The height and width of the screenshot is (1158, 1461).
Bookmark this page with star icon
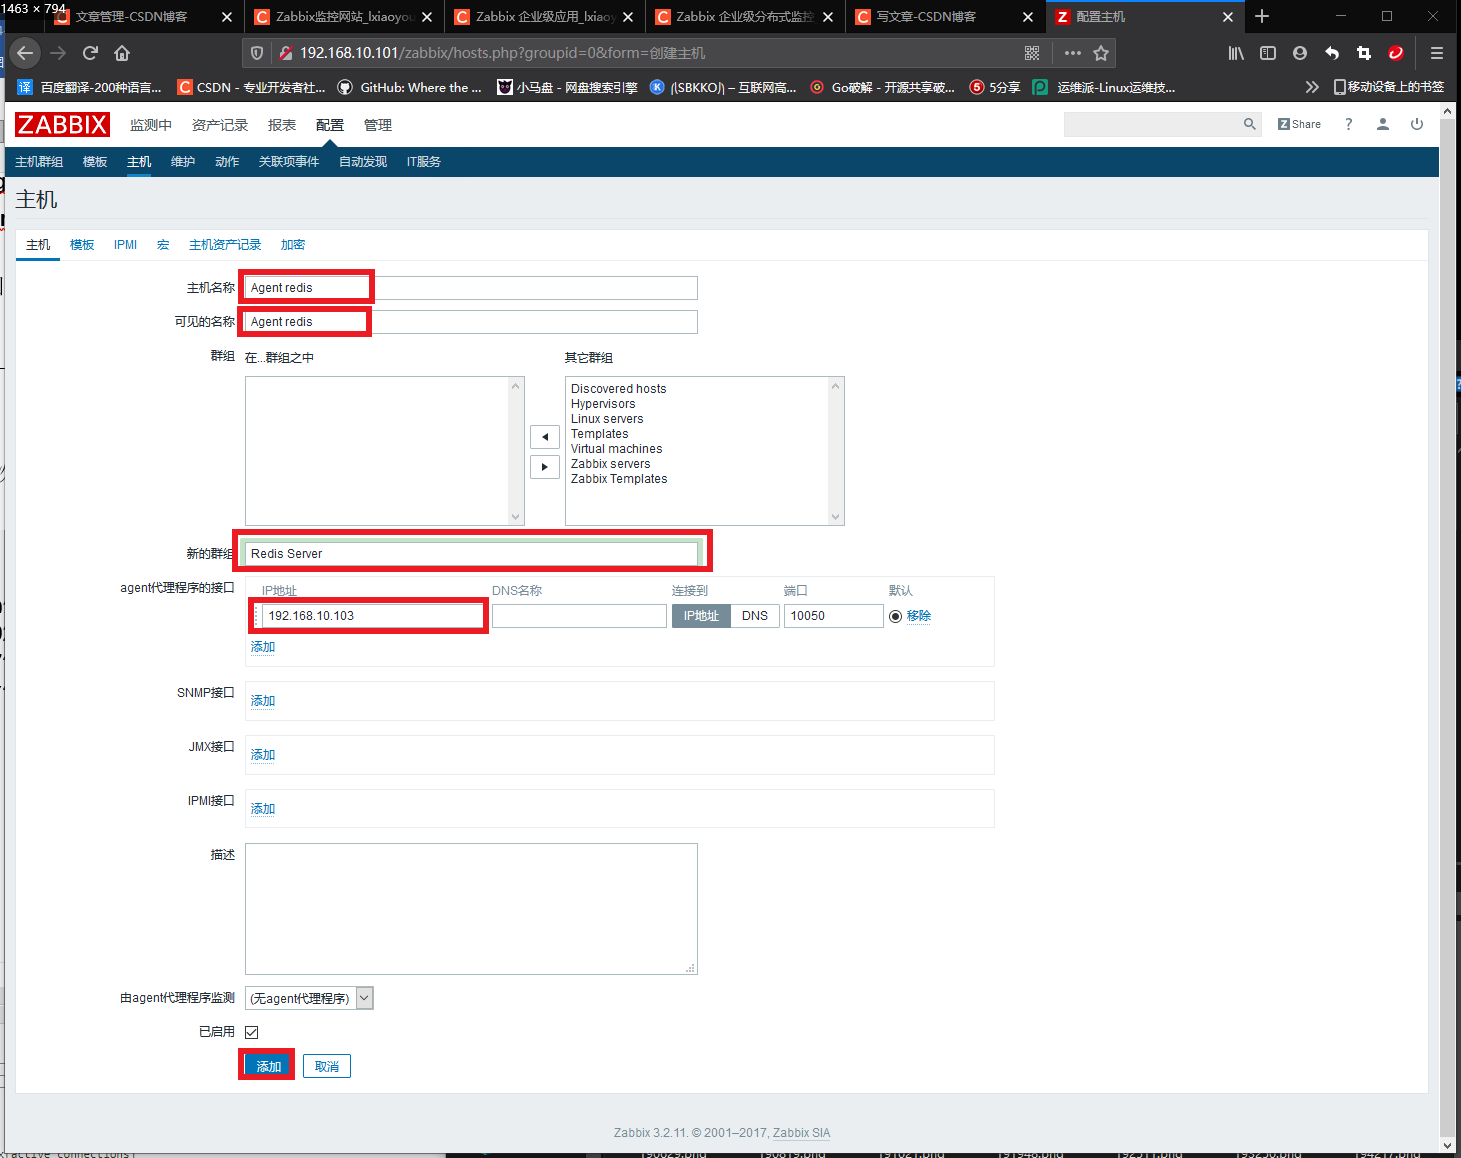click(x=1101, y=53)
